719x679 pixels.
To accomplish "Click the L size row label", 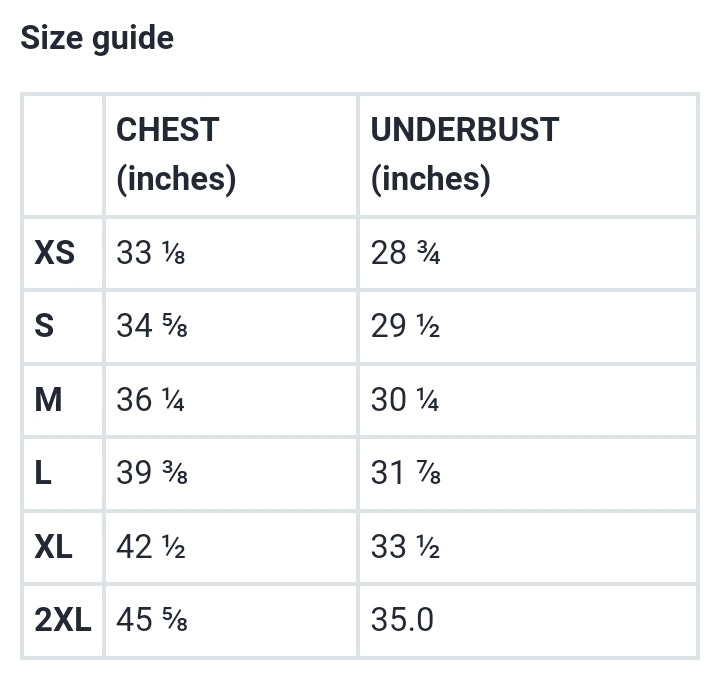I will coord(43,473).
